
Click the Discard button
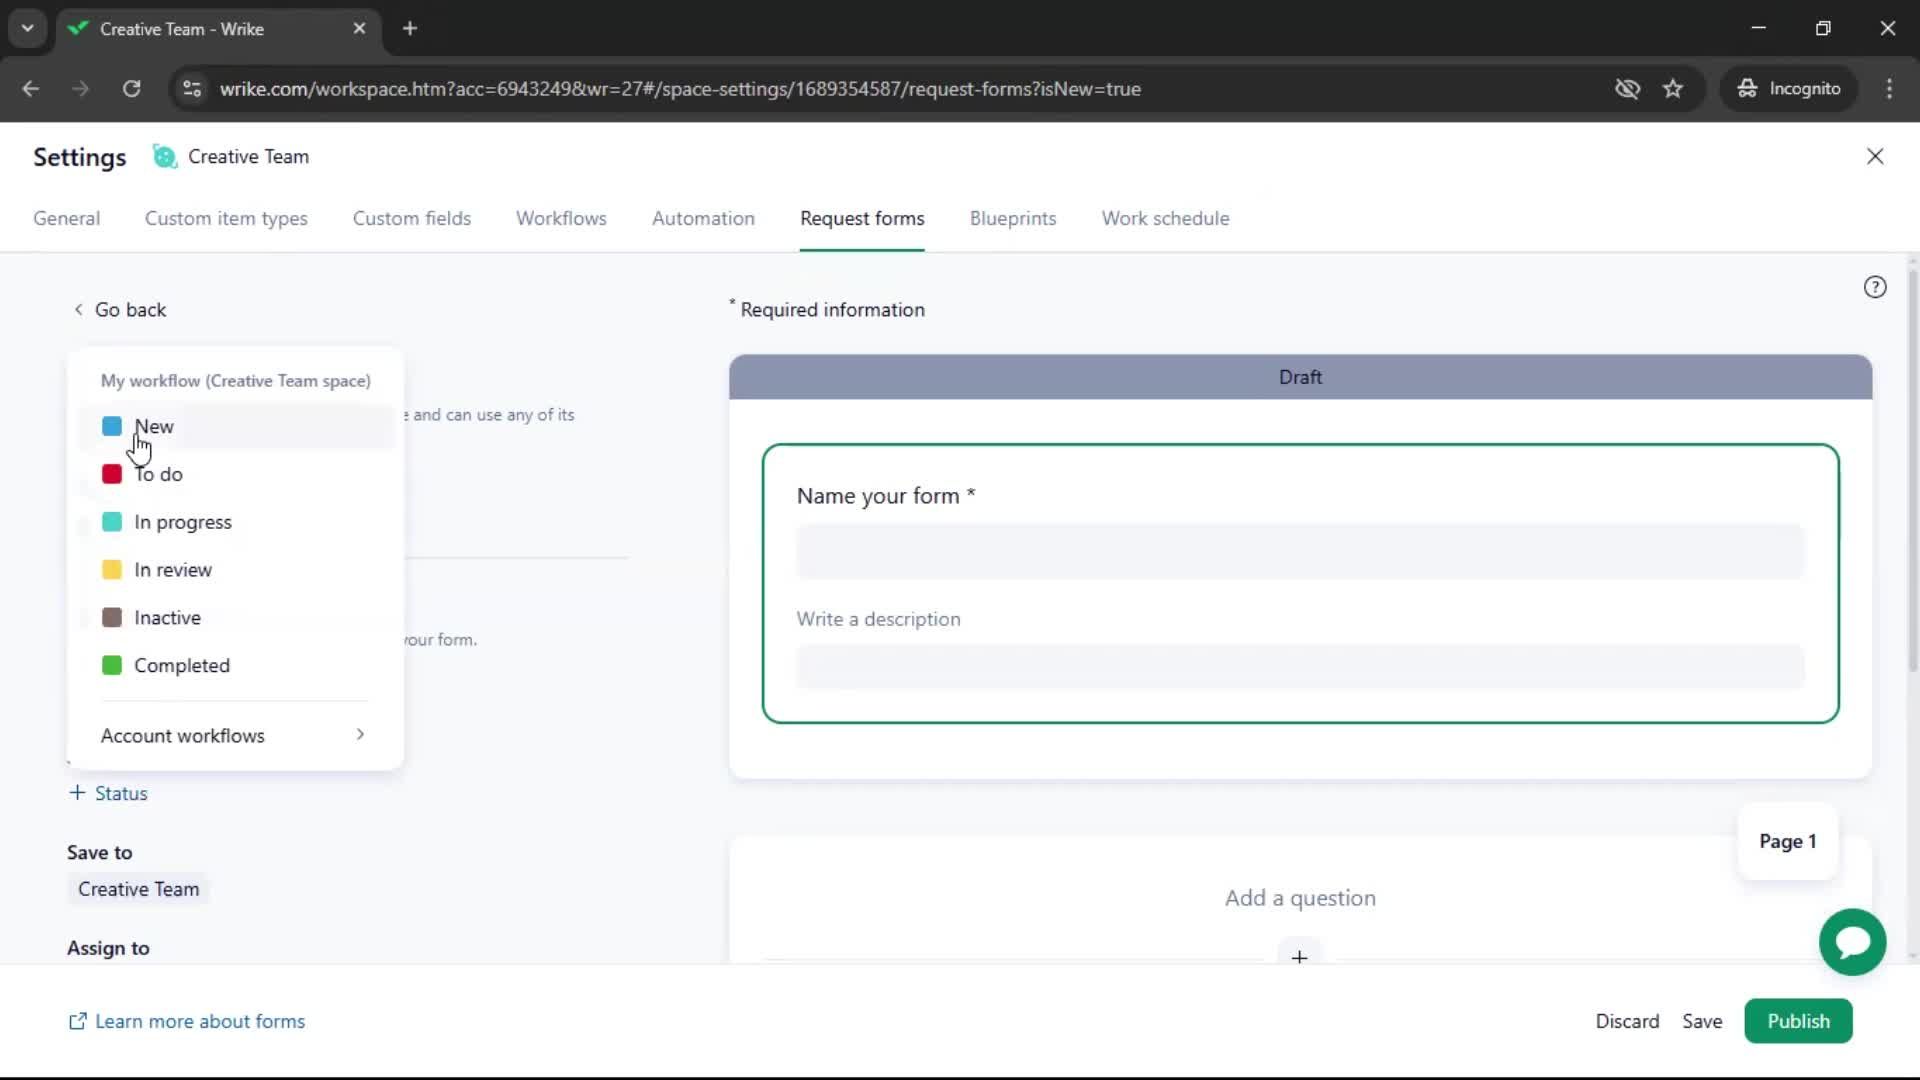click(x=1627, y=1022)
